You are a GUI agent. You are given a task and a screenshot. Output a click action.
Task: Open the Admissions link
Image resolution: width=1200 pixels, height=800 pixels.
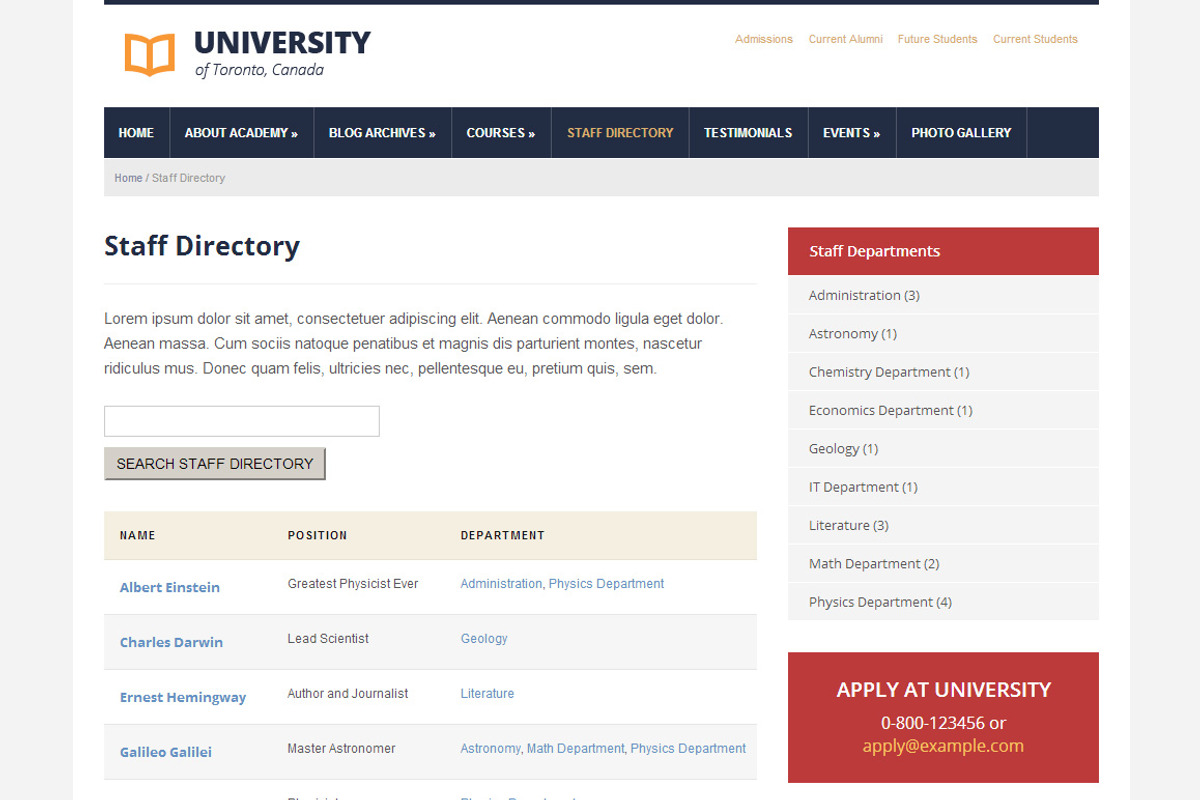click(x=763, y=39)
